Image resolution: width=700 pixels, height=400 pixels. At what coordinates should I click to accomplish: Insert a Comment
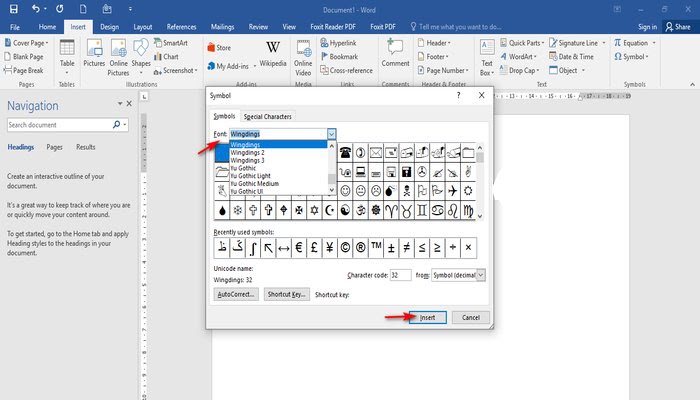point(395,54)
